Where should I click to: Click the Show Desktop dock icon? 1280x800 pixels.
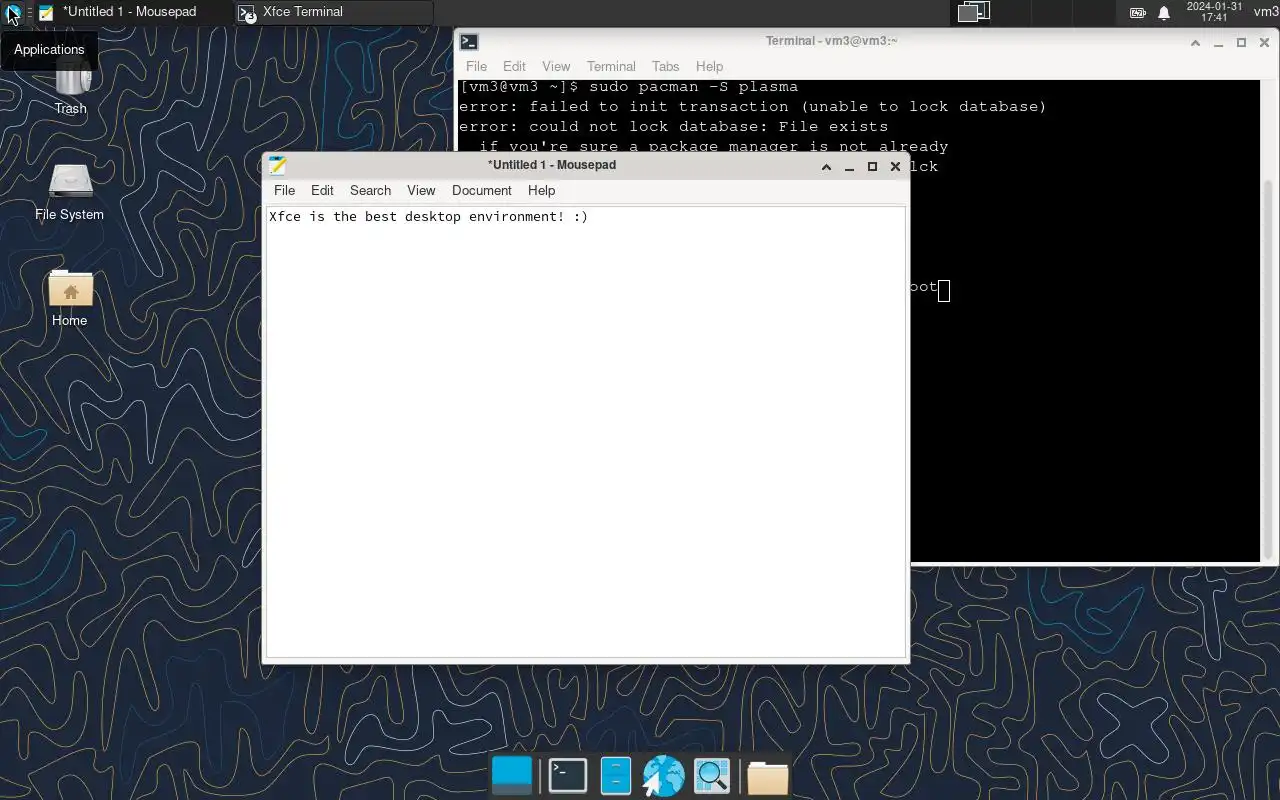tap(512, 776)
